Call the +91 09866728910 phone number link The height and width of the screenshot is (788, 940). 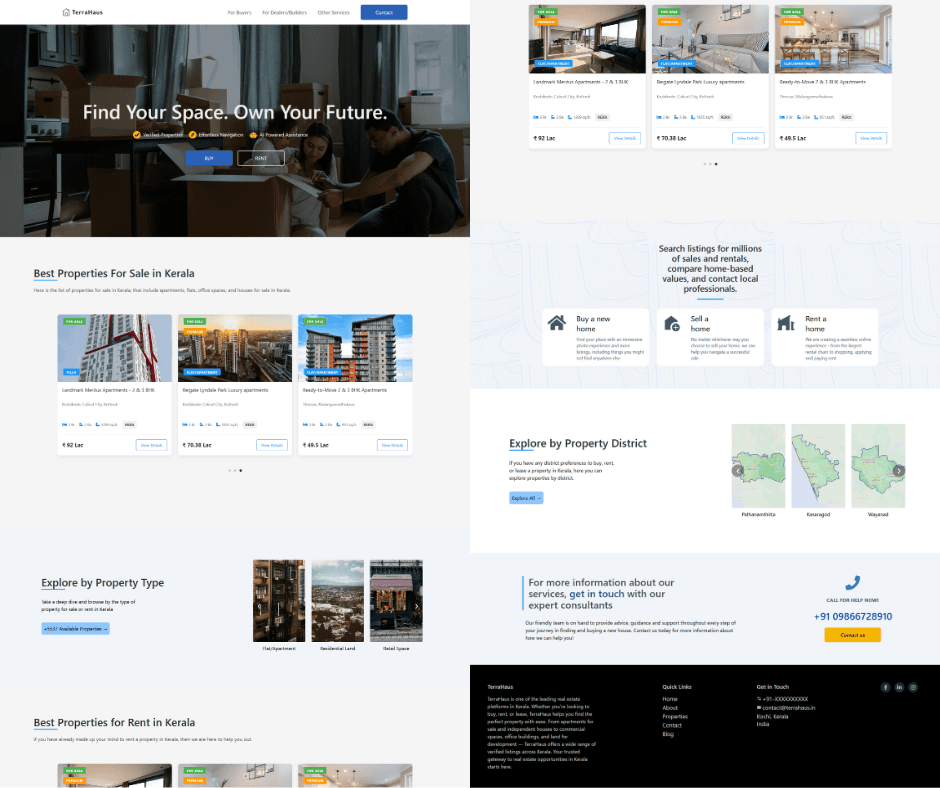coord(852,616)
